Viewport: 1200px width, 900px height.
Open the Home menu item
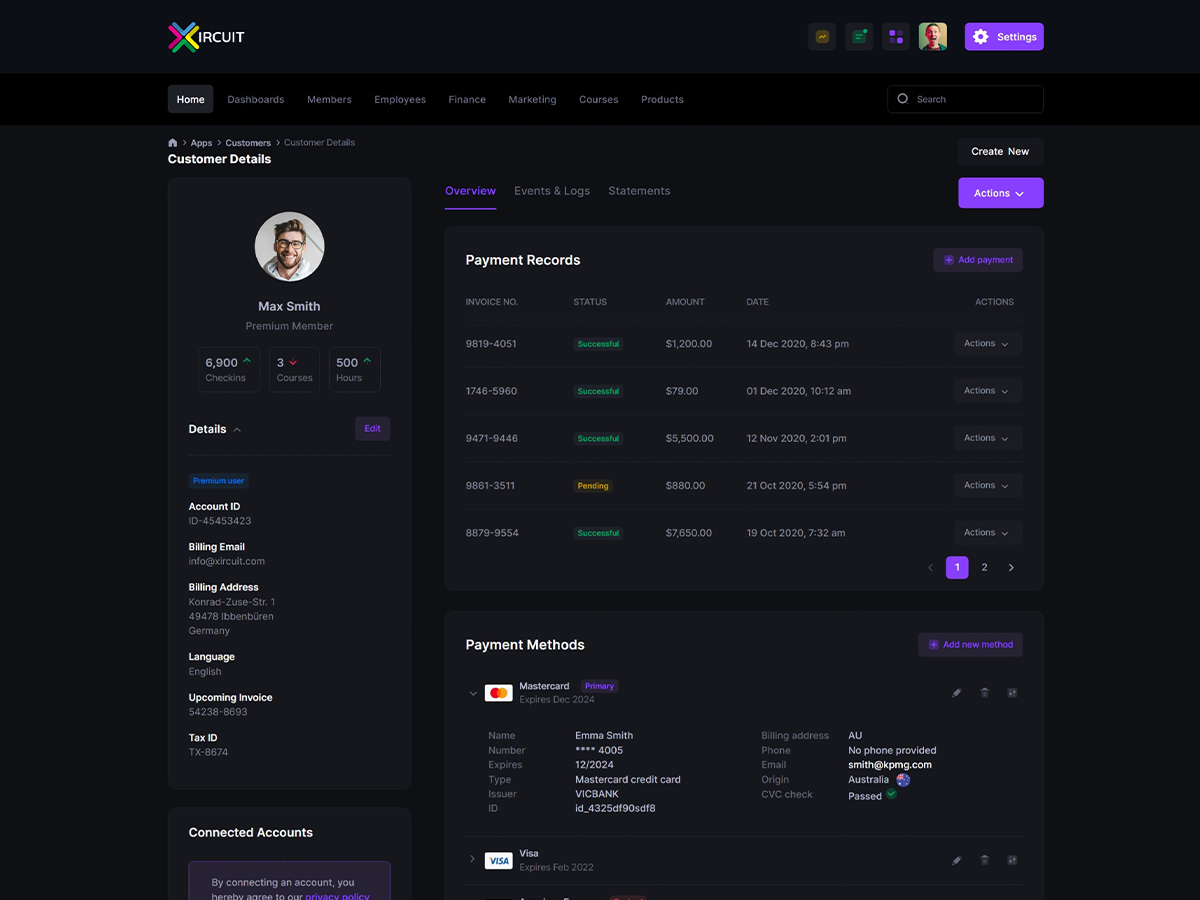[191, 99]
